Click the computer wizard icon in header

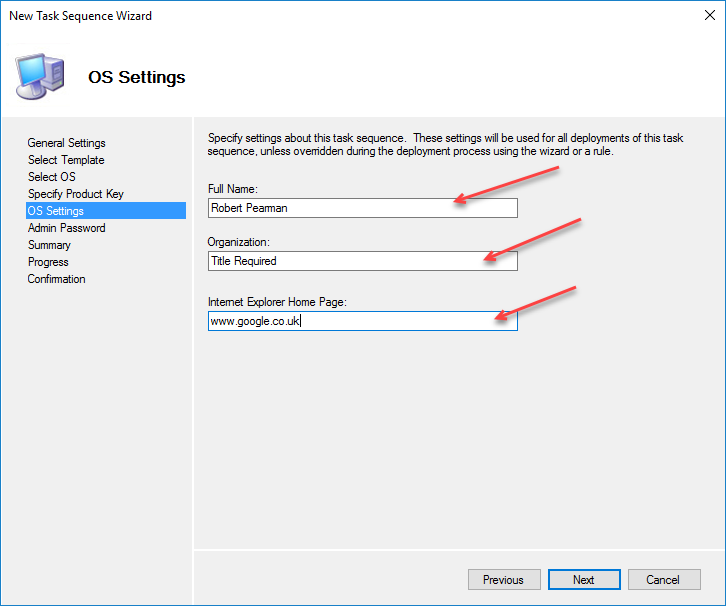pyautogui.click(x=40, y=76)
